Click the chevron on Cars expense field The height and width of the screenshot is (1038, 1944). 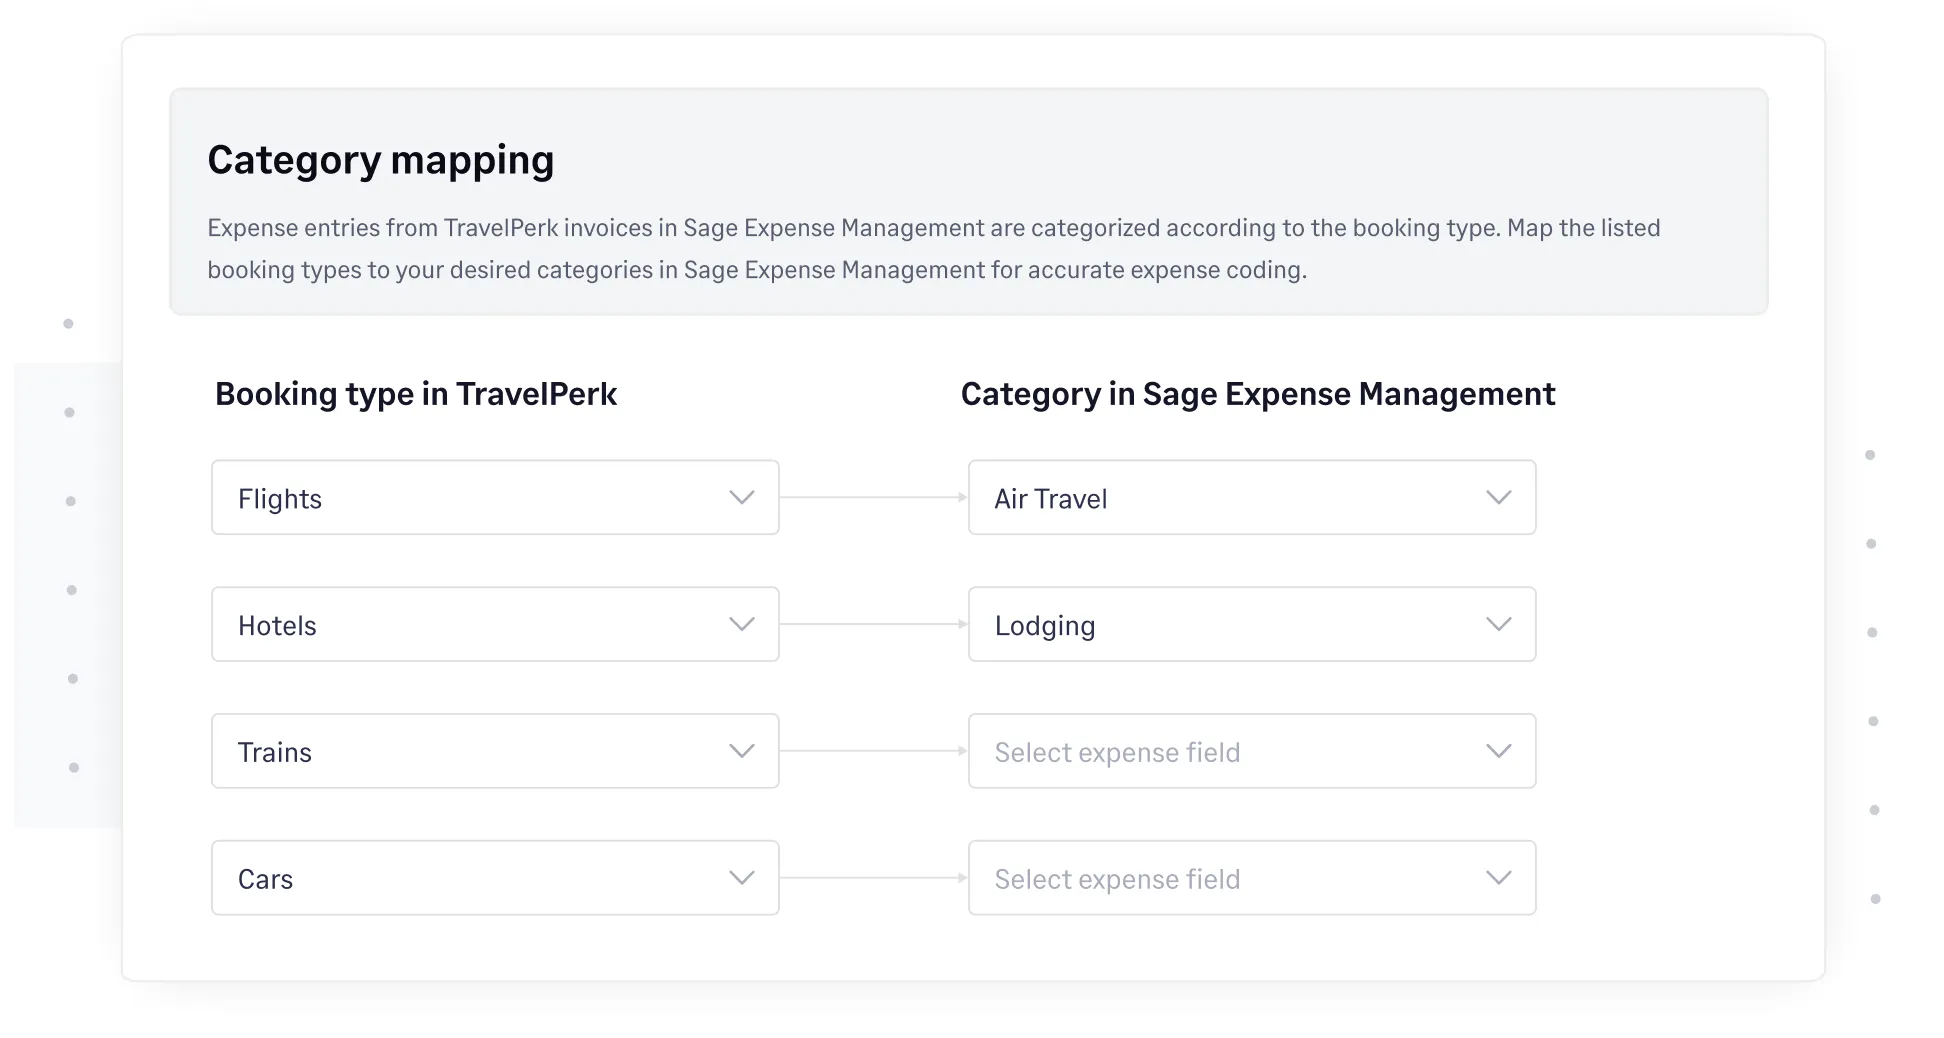tap(1498, 877)
